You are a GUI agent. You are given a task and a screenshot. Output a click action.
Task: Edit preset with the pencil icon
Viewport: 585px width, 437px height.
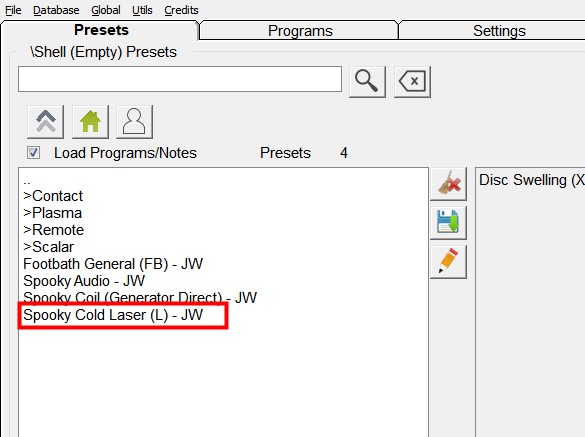[x=448, y=262]
